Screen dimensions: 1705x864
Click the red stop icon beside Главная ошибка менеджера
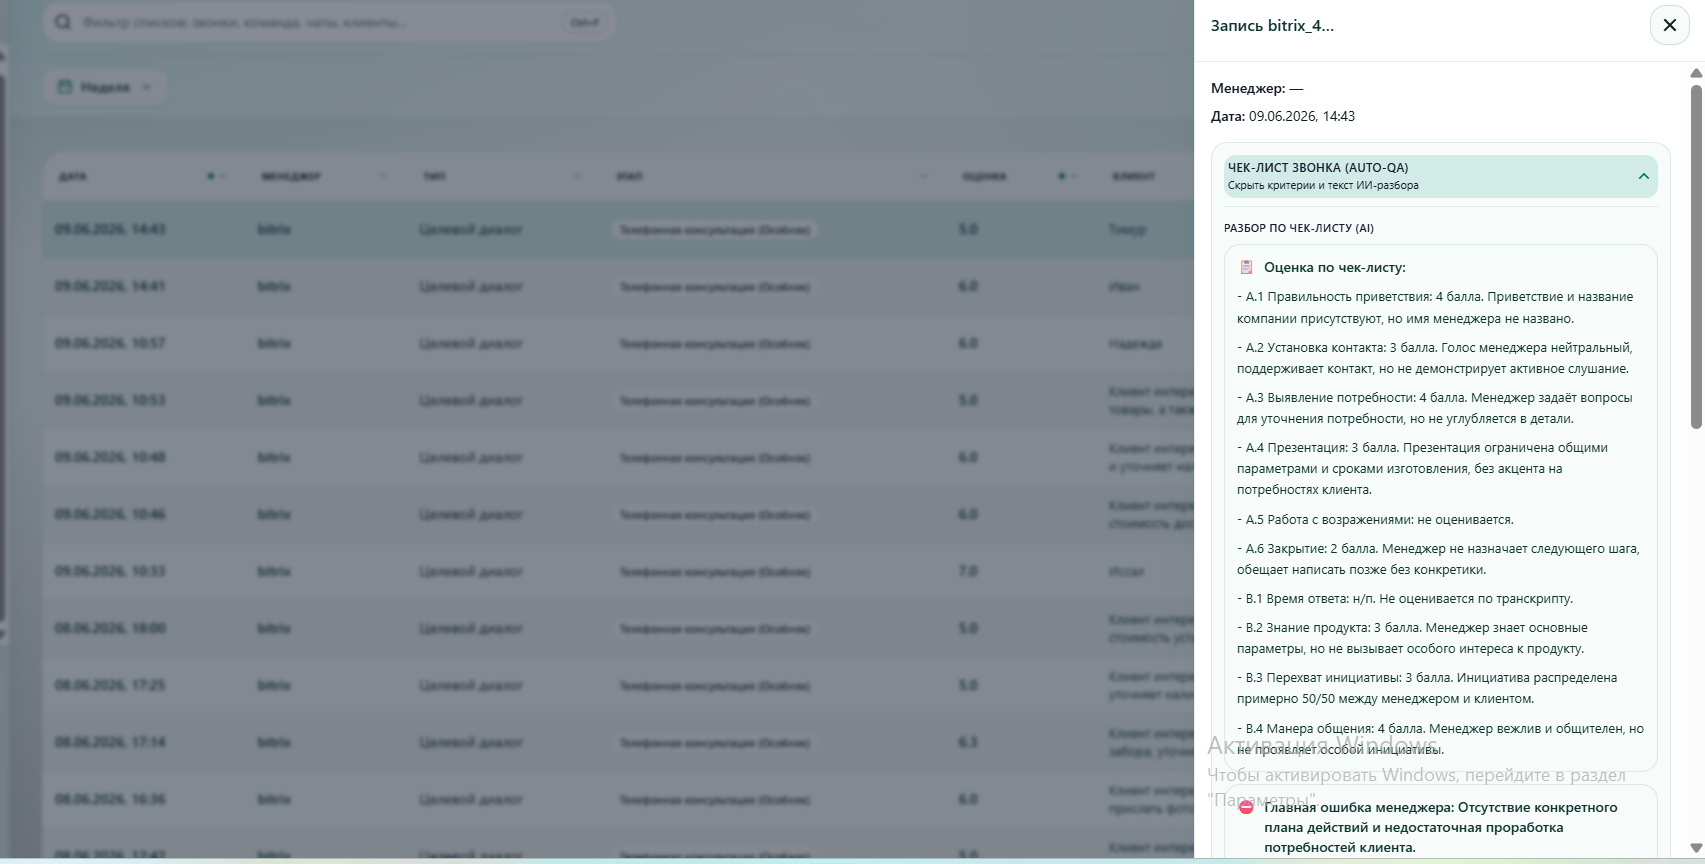click(x=1246, y=807)
